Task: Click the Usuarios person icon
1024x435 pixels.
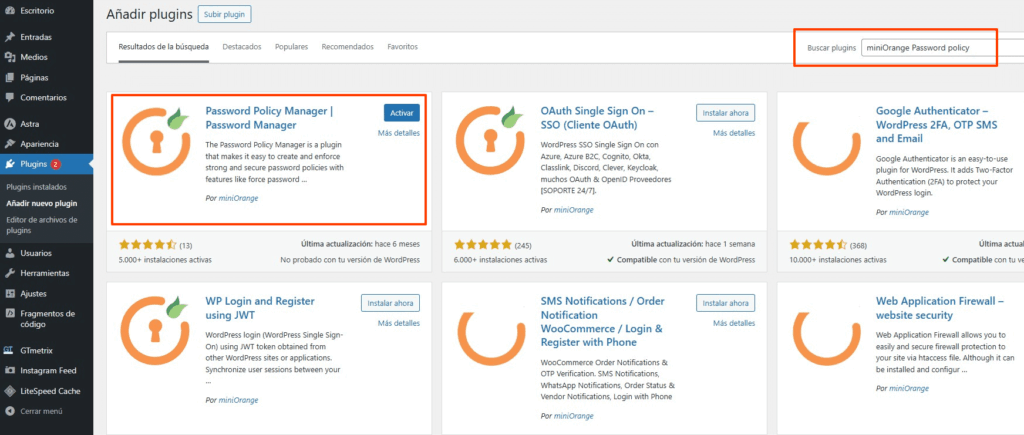Action: (x=10, y=253)
